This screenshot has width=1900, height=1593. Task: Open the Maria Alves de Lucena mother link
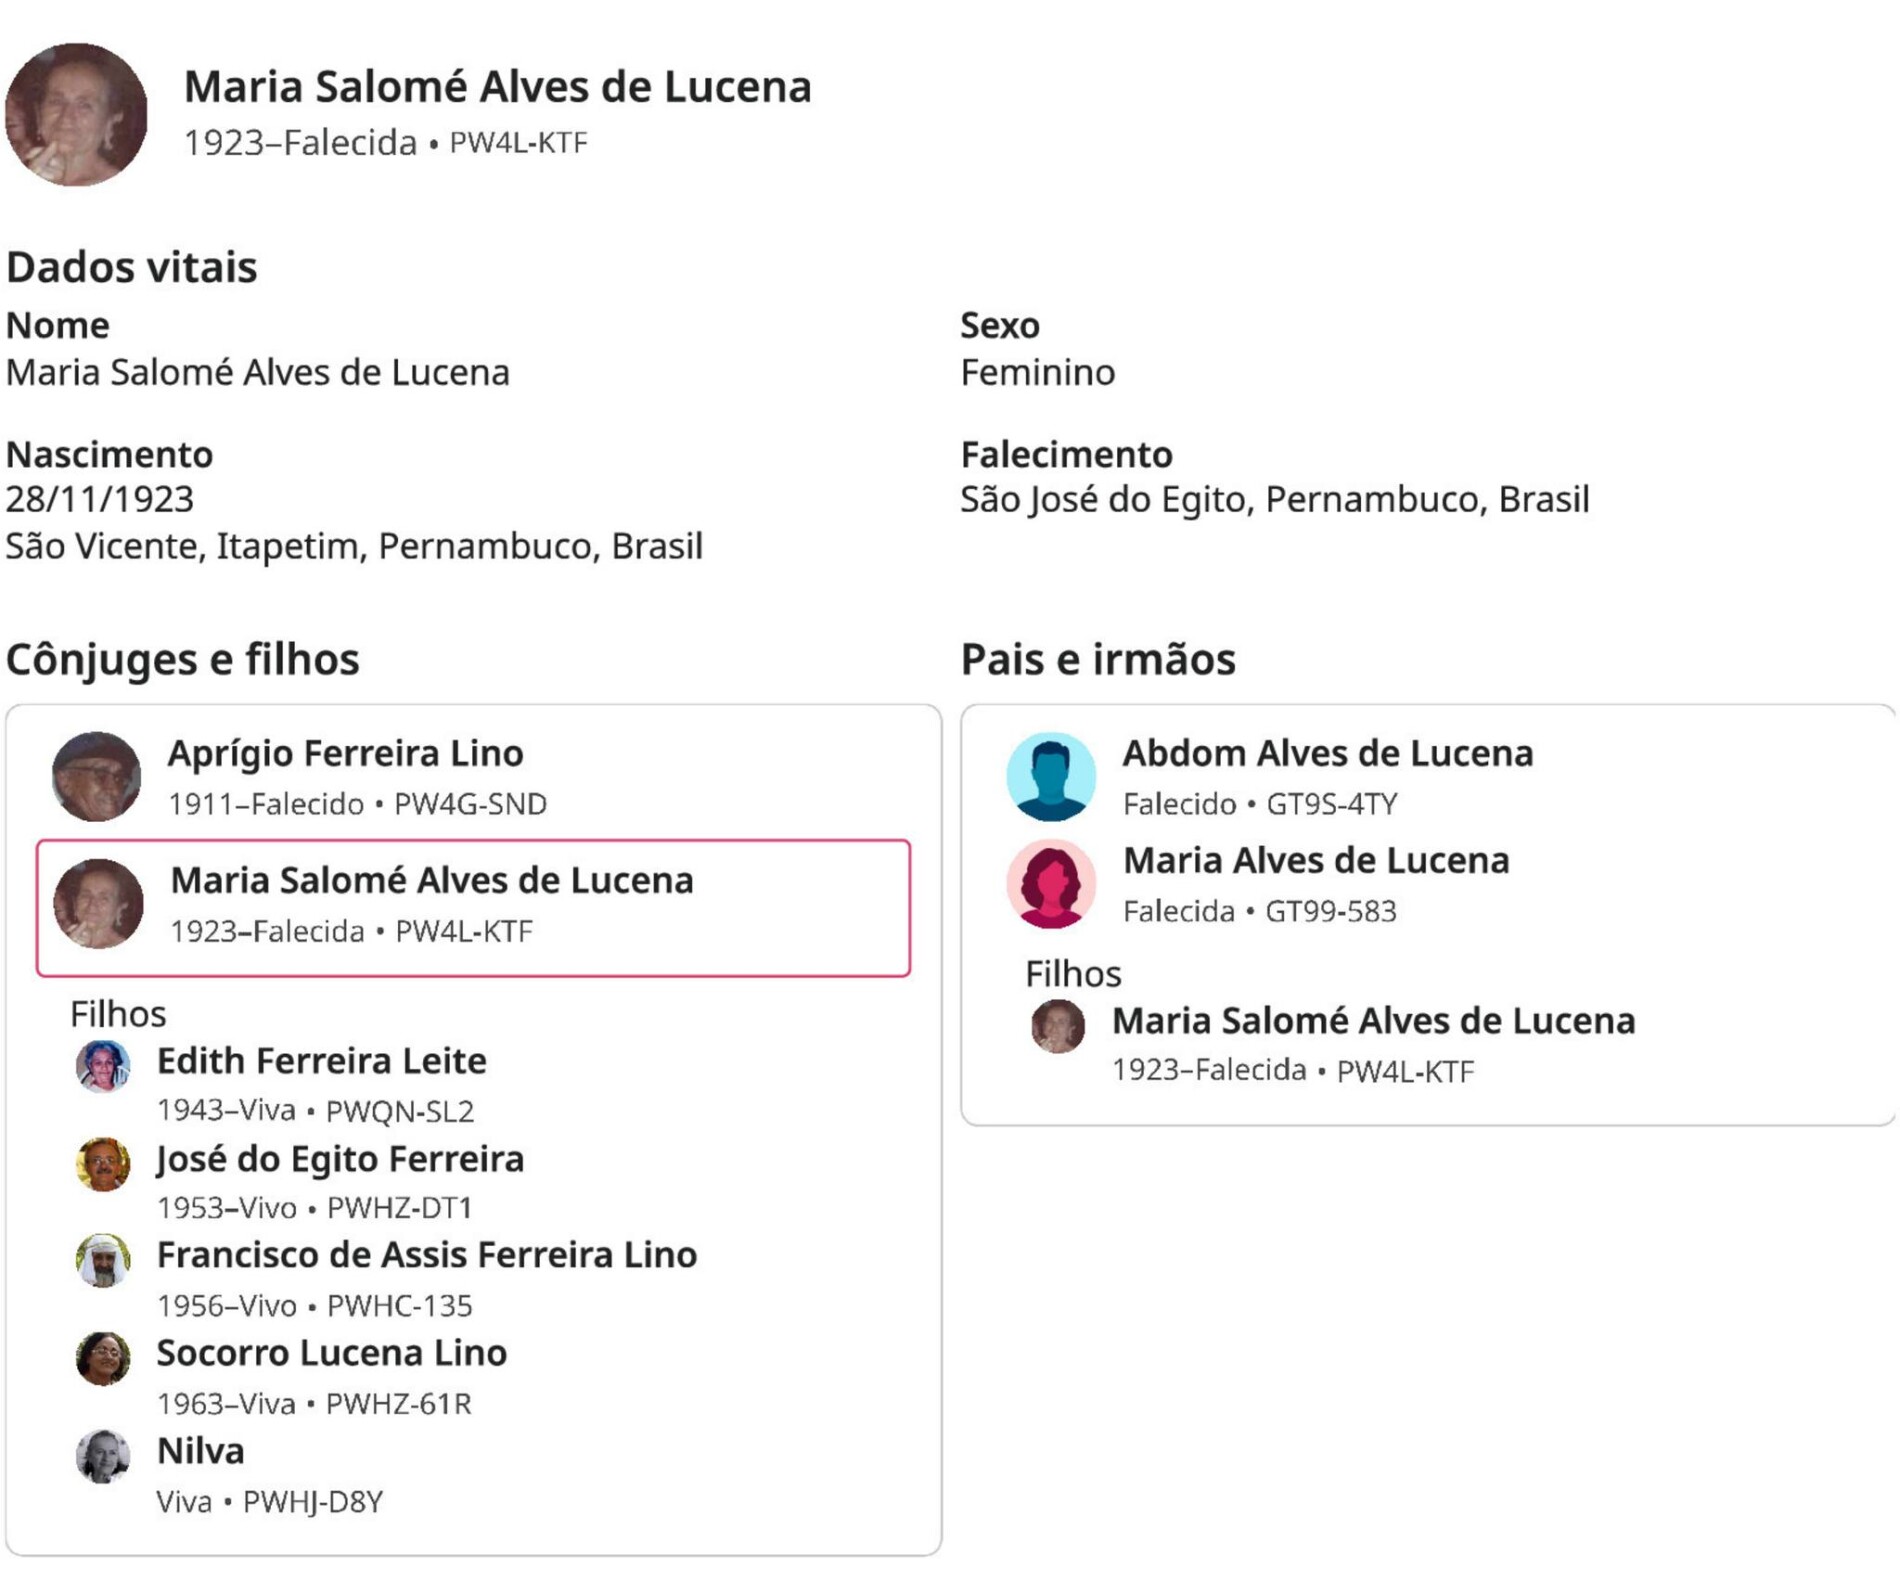pyautogui.click(x=1315, y=861)
